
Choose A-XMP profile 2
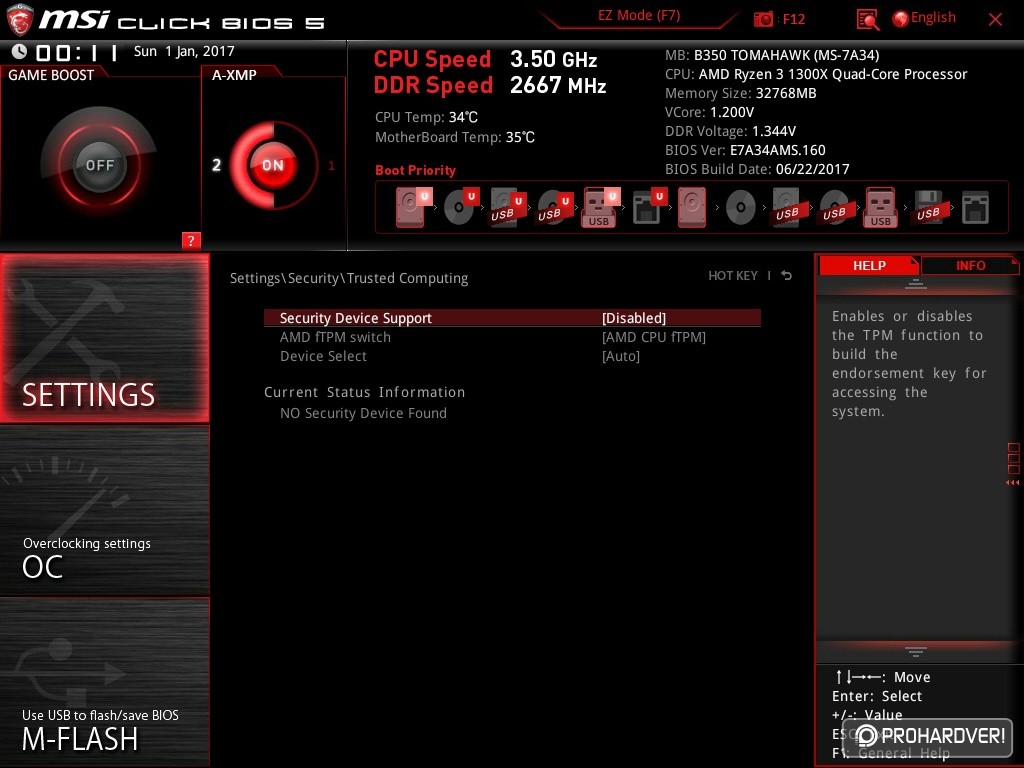pos(216,165)
